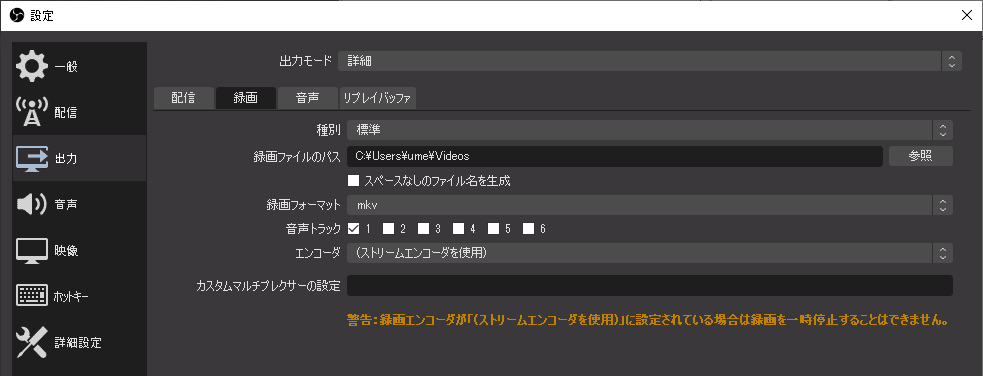The width and height of the screenshot is (983, 376).
Task: Enable audio track 5 checkbox
Action: 493,228
